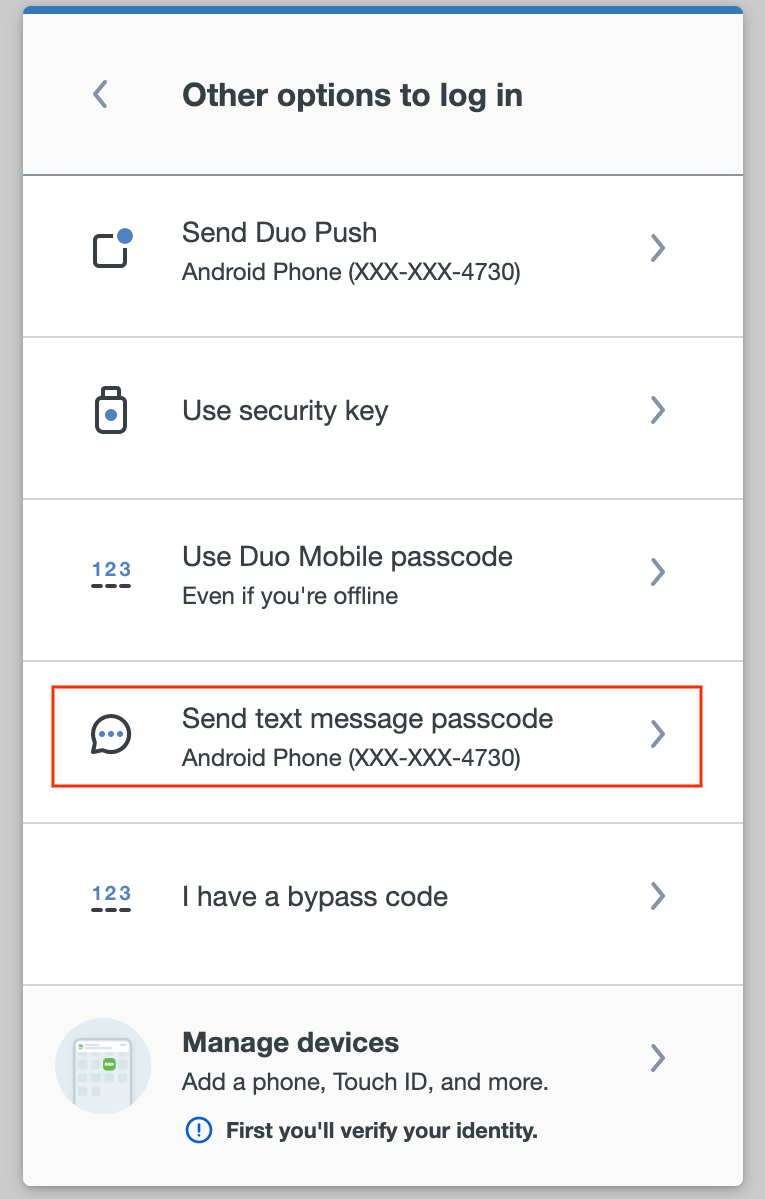The height and width of the screenshot is (1199, 765).
Task: Click the identity verification info icon
Action: click(198, 1129)
